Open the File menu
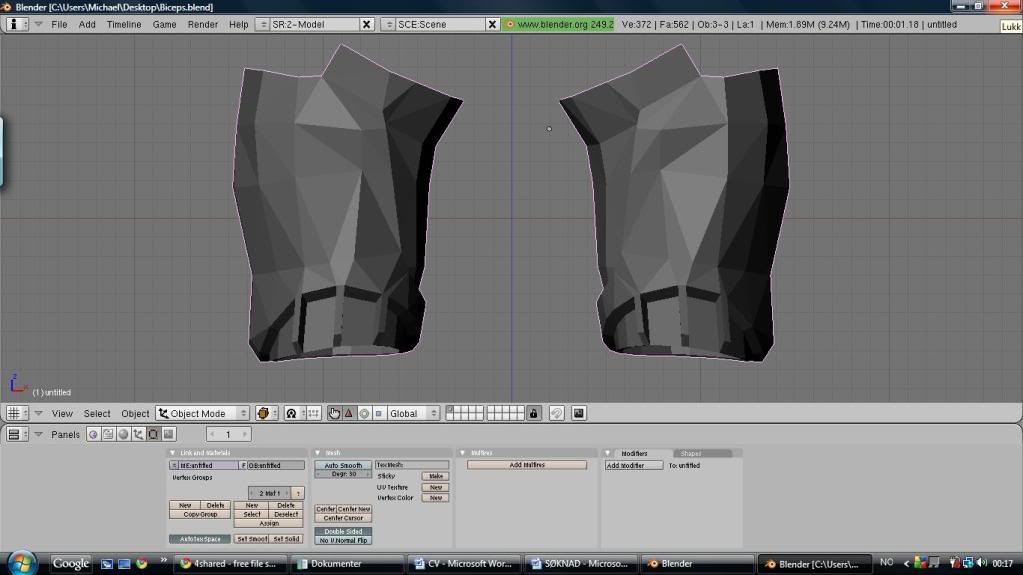This screenshot has height=575, width=1023. click(x=59, y=24)
